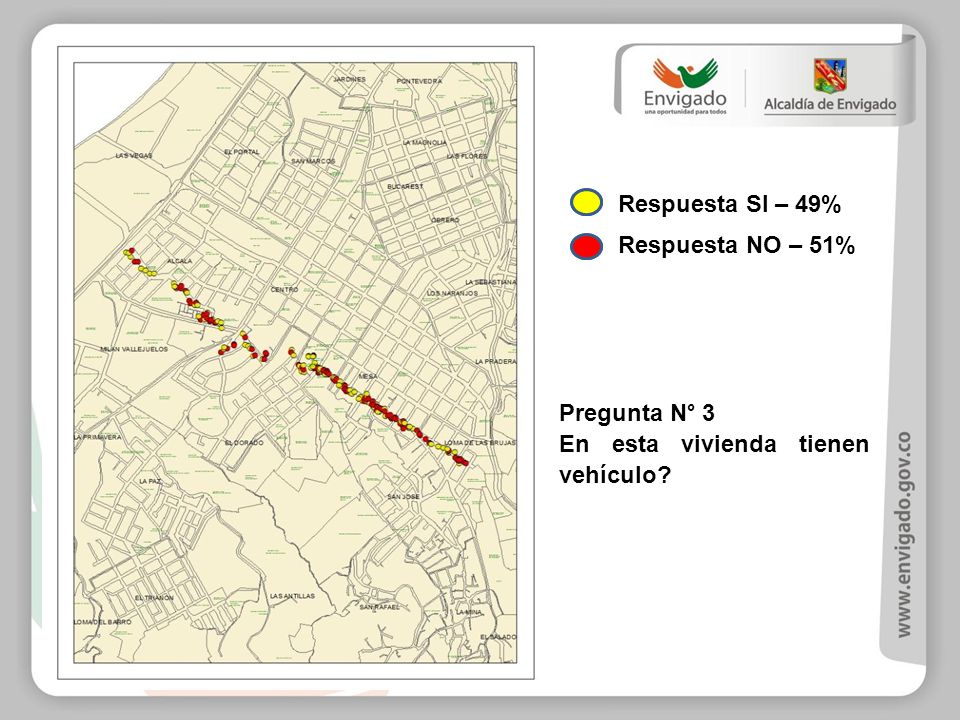Click the yellow Respuesta SI legend circle
This screenshot has height=720, width=960.
click(x=587, y=202)
